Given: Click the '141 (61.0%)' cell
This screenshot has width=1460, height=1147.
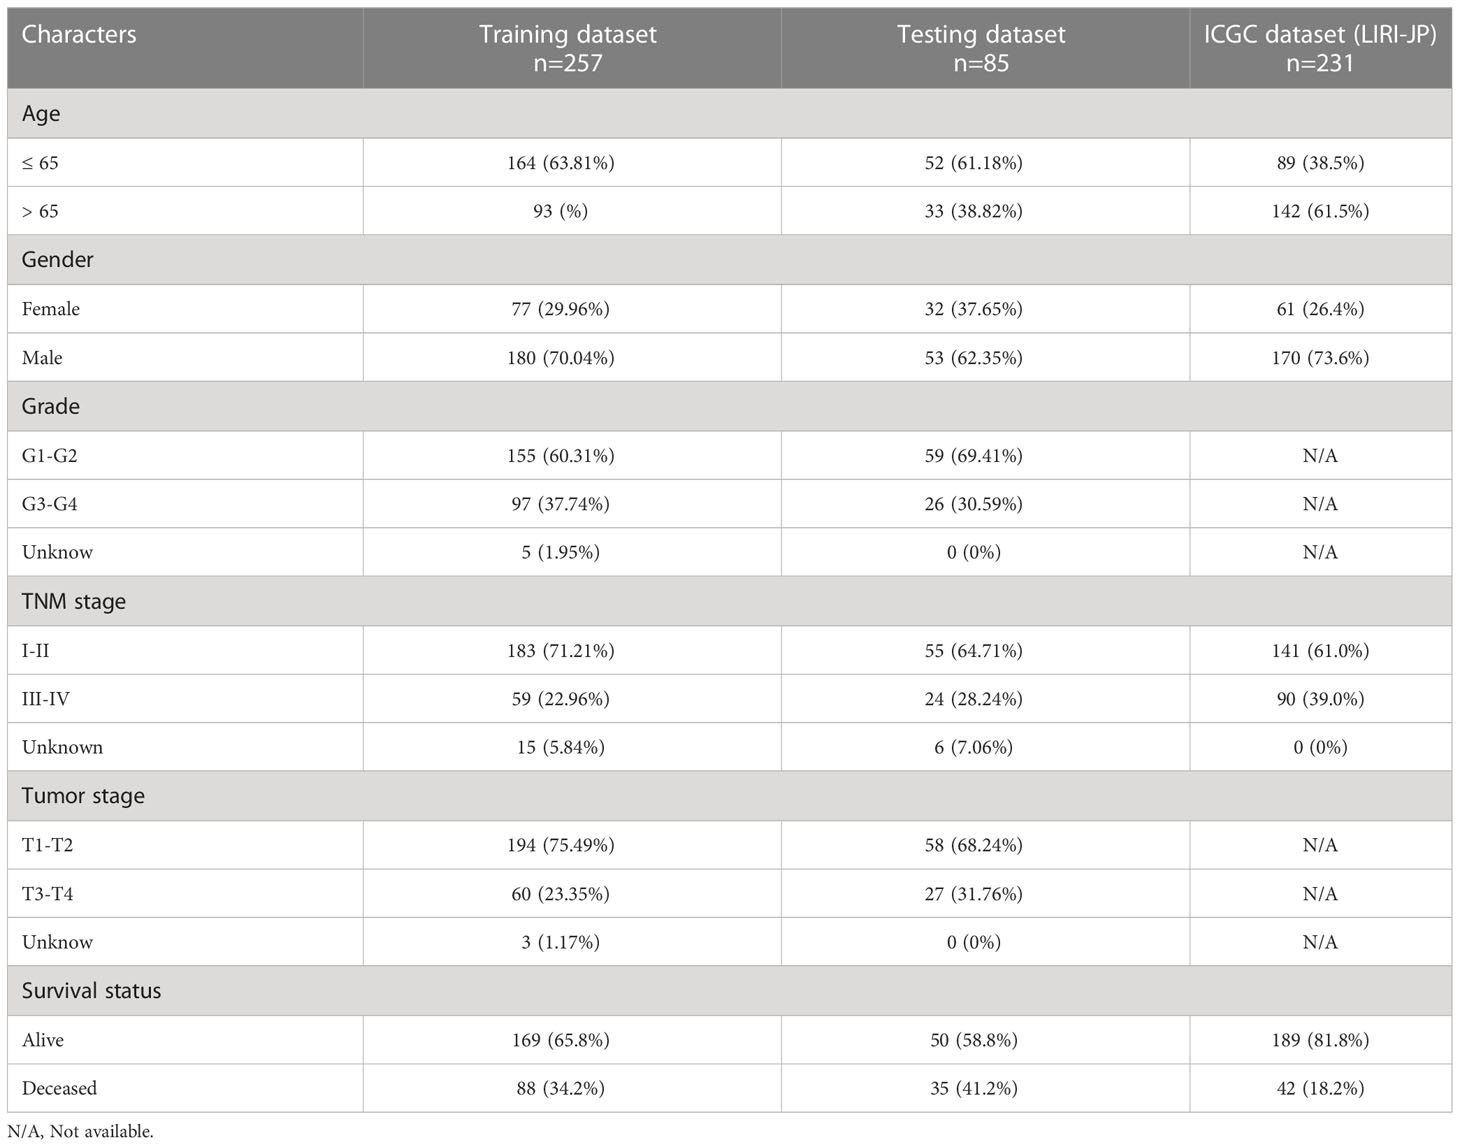Looking at the screenshot, I should [x=1320, y=651].
